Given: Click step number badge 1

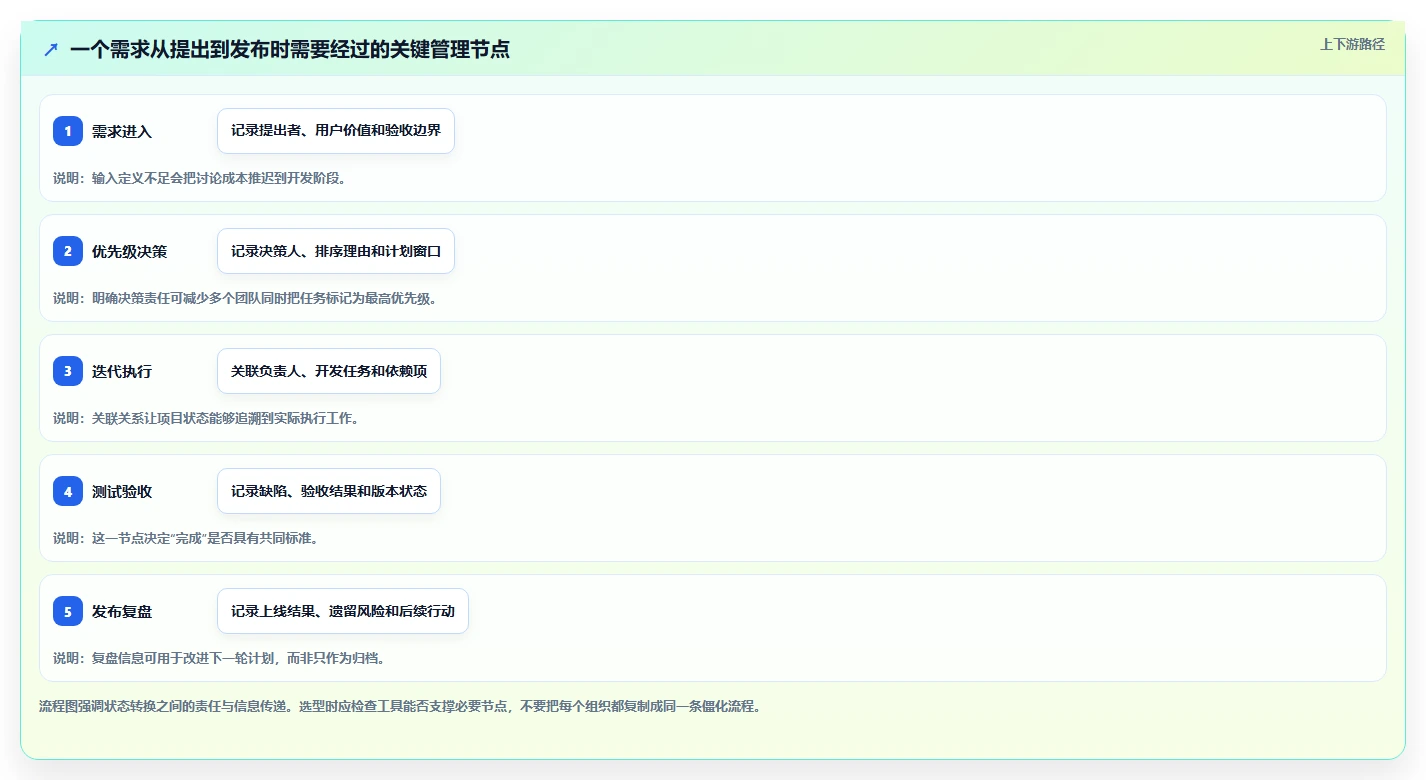Looking at the screenshot, I should 68,131.
